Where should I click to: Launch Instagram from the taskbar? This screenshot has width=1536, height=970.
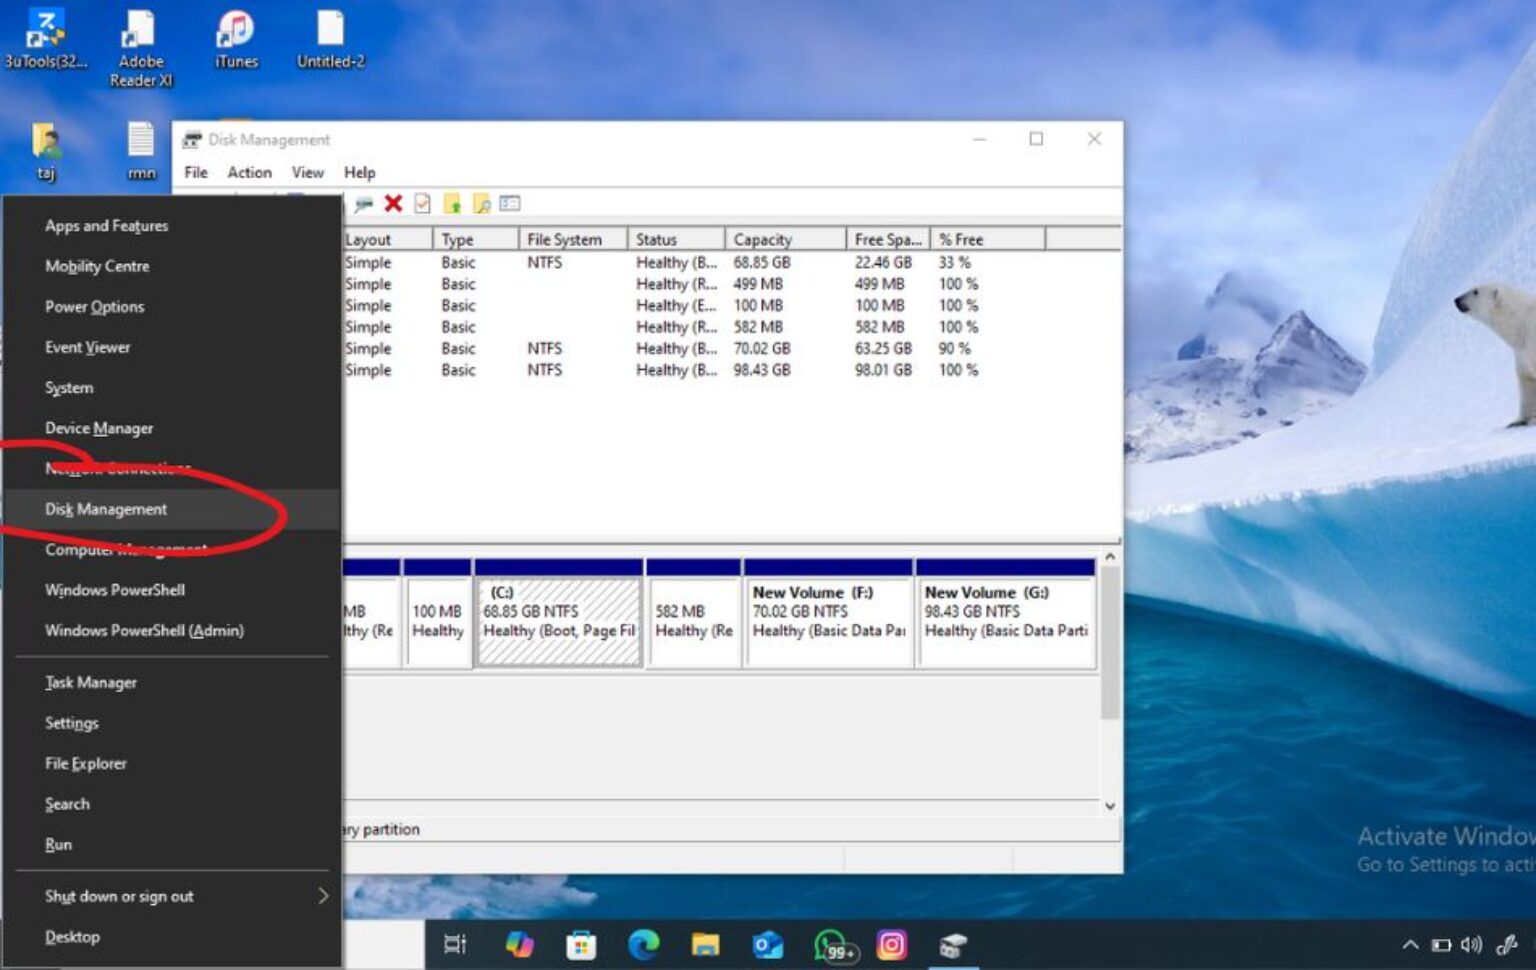(x=890, y=944)
